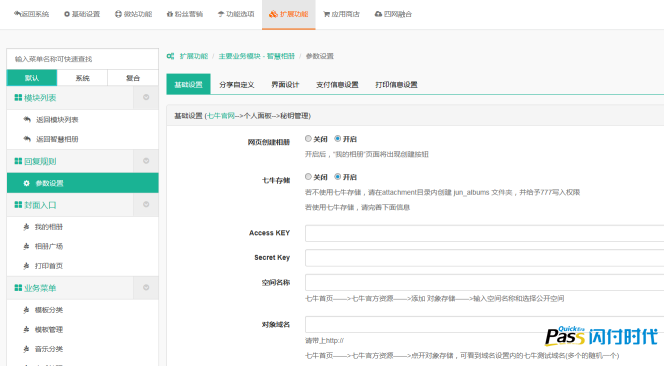The width and height of the screenshot is (664, 366).
Task: Collapse the 业务菜单 section with its chevron
Action: pyautogui.click(x=146, y=288)
